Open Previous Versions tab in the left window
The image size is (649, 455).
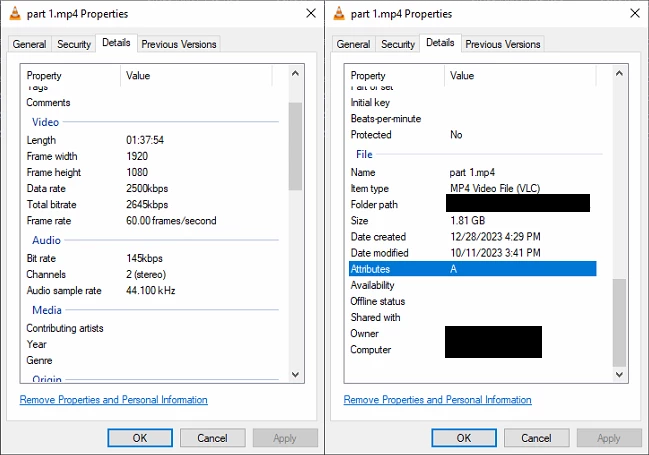coord(179,44)
